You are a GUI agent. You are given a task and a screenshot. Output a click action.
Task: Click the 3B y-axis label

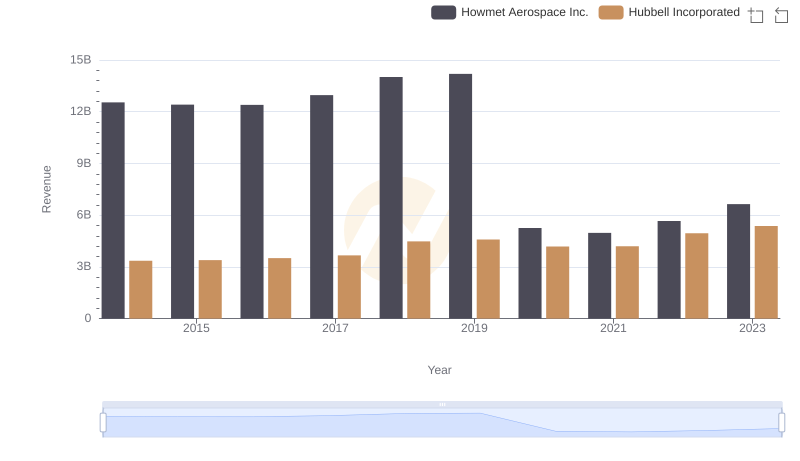click(x=84, y=267)
